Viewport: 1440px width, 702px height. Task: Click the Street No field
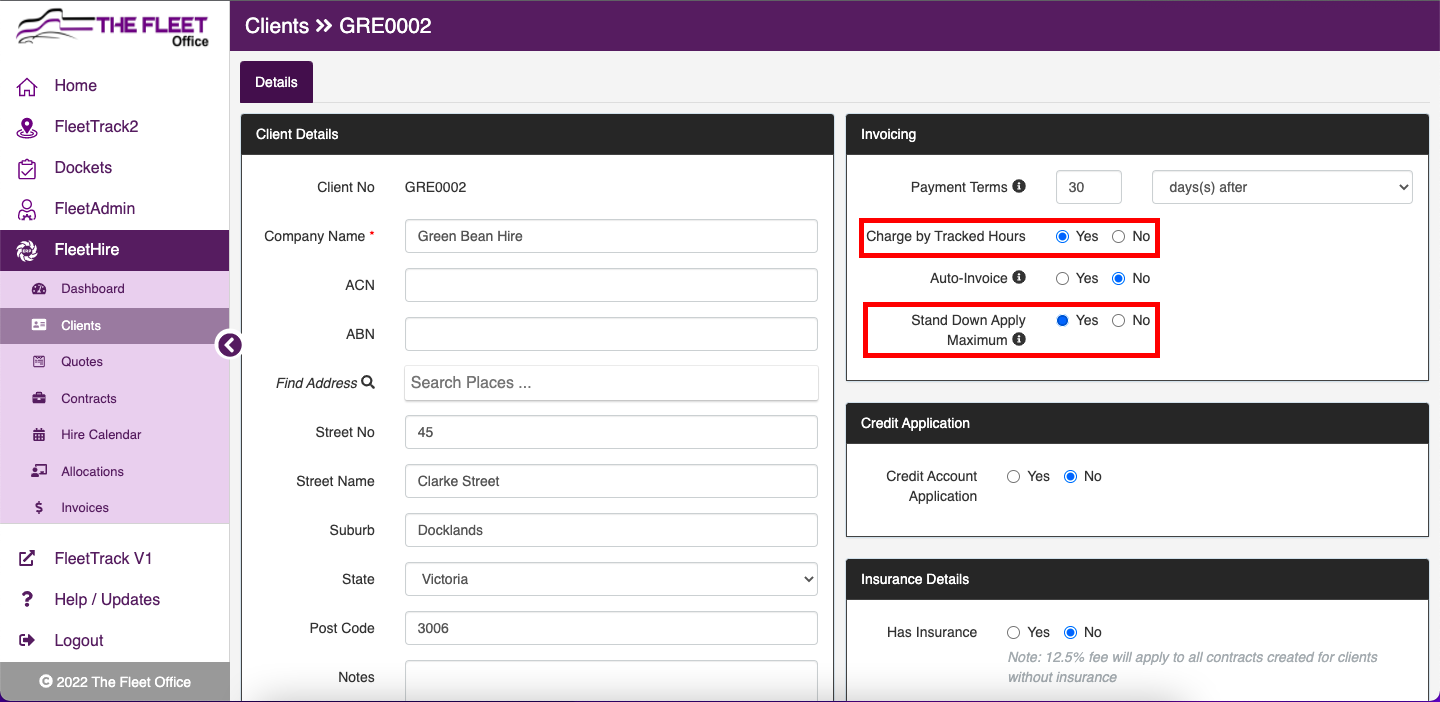(611, 432)
